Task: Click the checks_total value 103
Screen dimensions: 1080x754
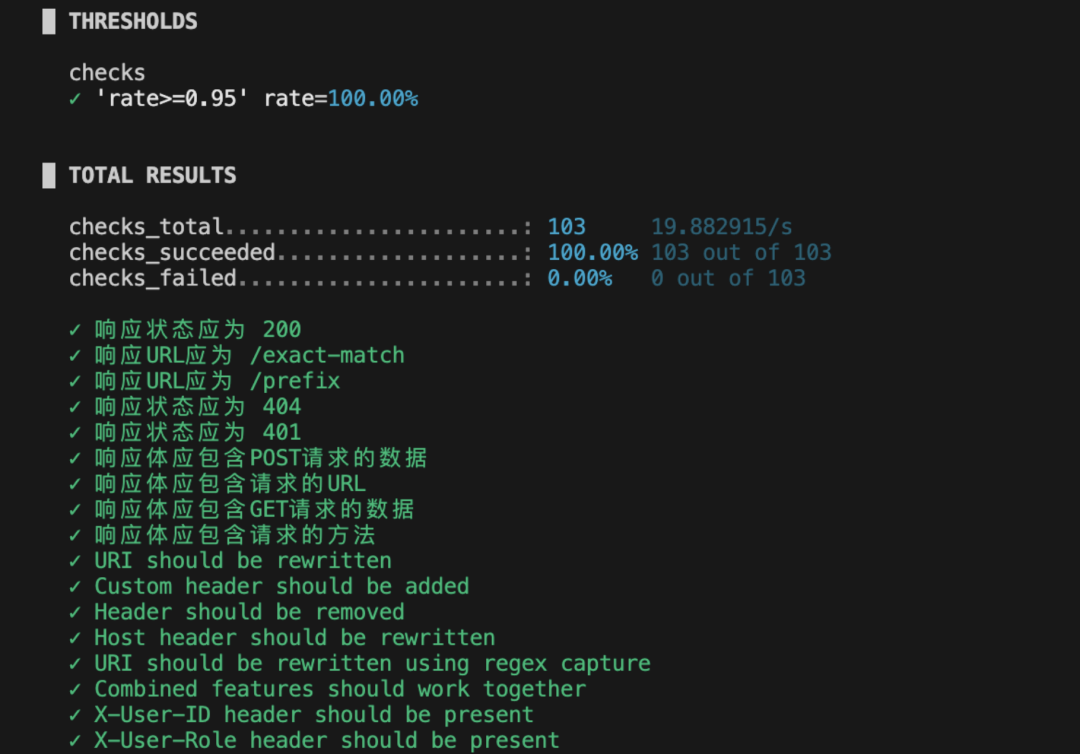Action: click(566, 227)
